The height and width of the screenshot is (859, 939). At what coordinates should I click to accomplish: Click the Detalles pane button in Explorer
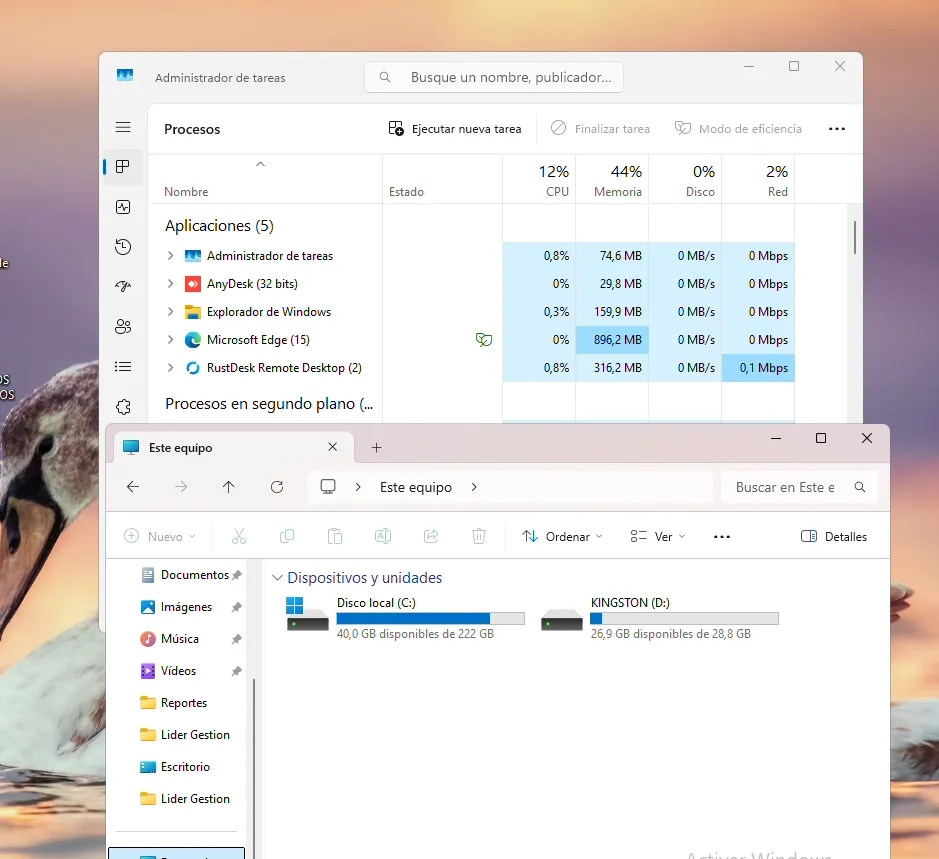(x=834, y=536)
